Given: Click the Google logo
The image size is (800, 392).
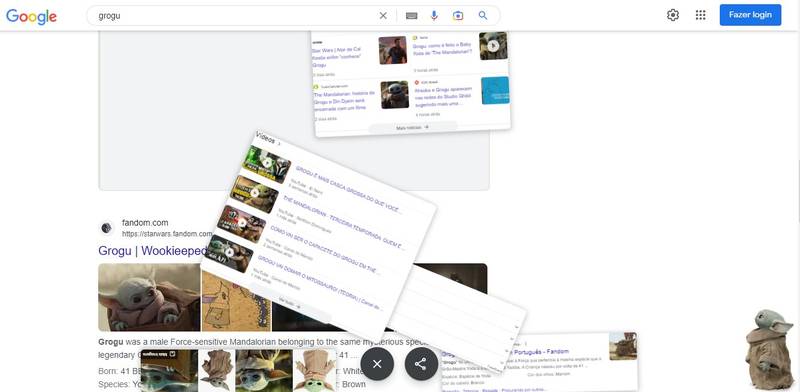Looking at the screenshot, I should point(31,16).
